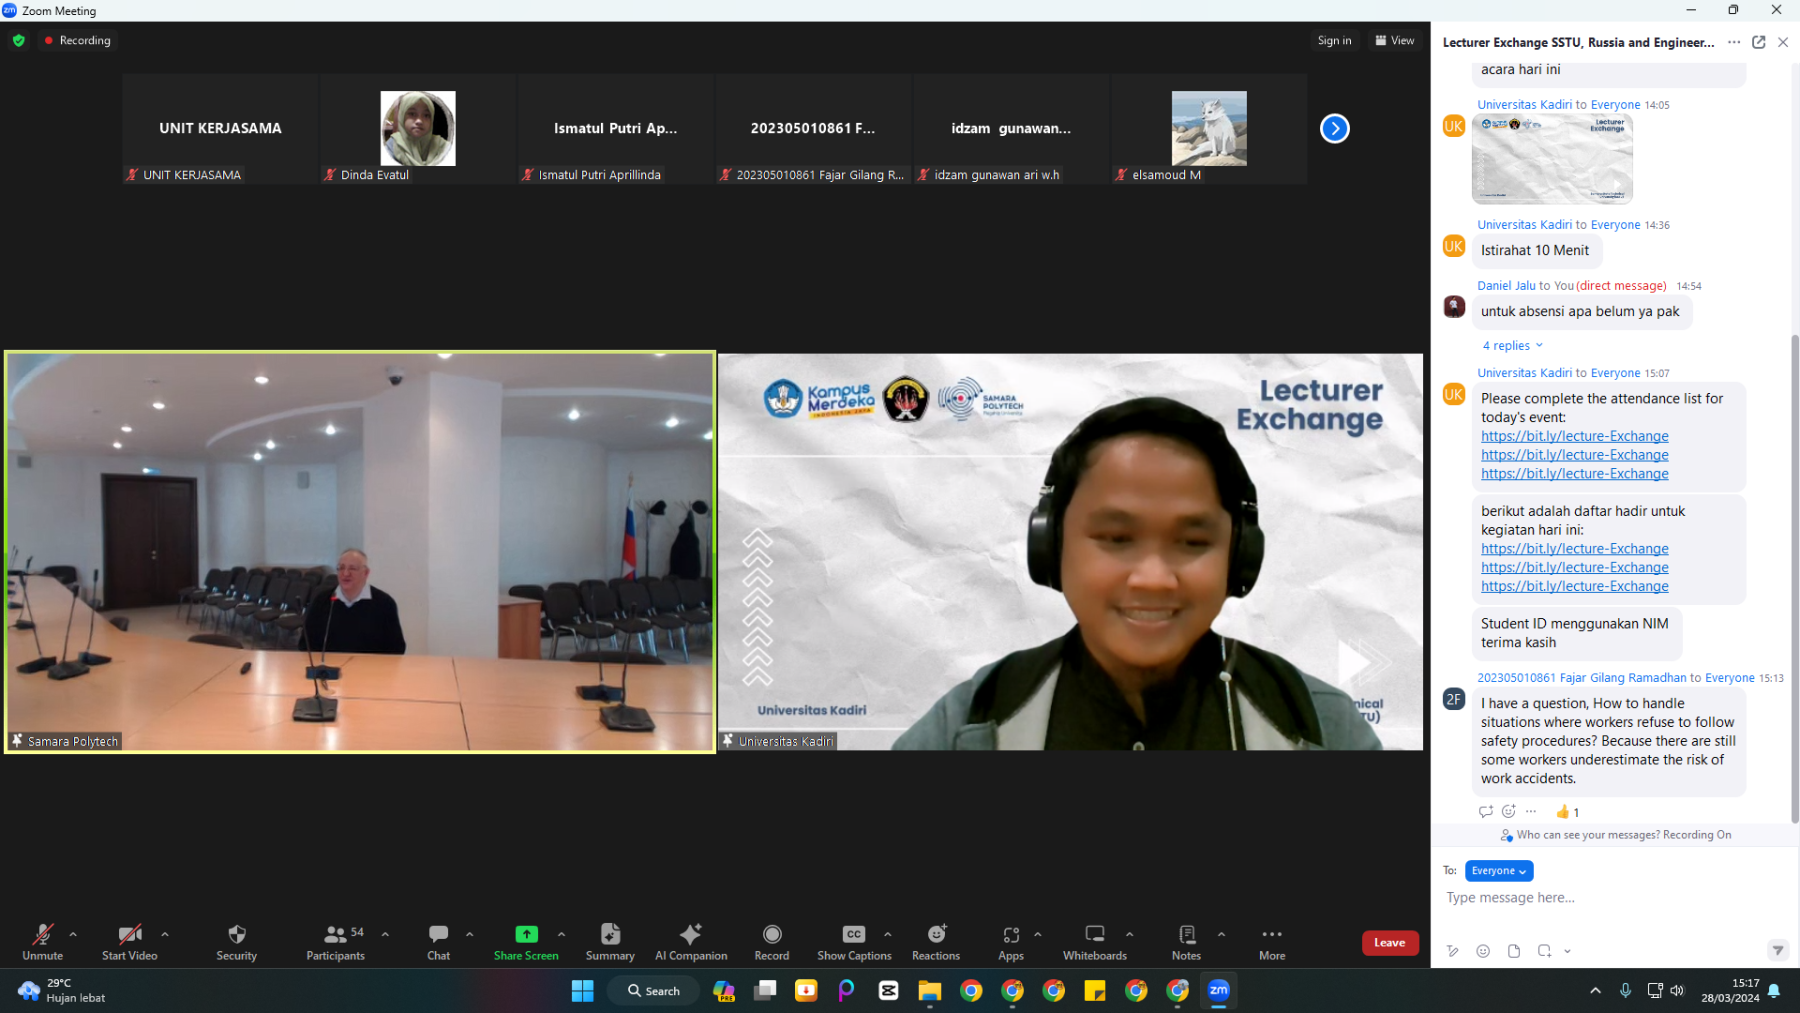Toggle the Chat panel
1800x1013 pixels.
click(x=438, y=942)
